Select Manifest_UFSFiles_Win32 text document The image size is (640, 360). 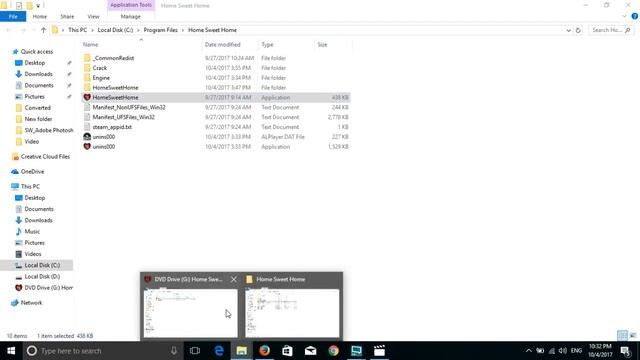coord(123,117)
